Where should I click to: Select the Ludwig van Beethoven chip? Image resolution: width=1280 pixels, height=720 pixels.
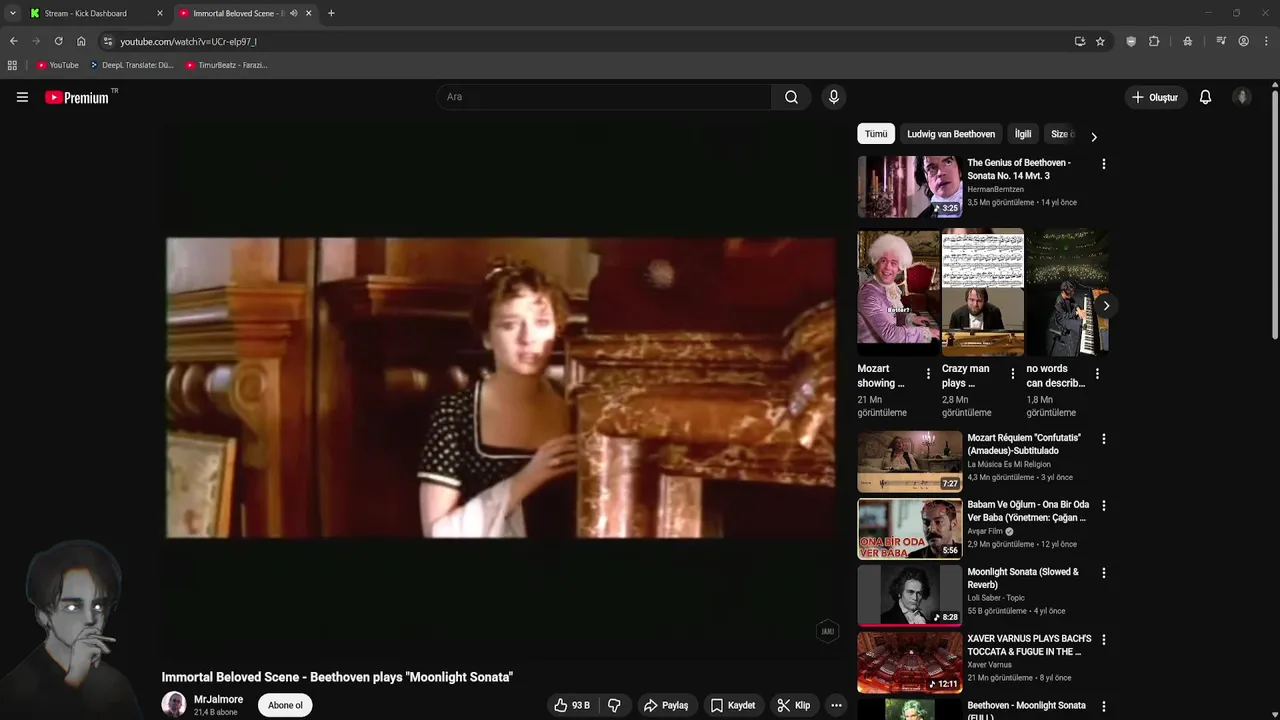pyautogui.click(x=951, y=134)
